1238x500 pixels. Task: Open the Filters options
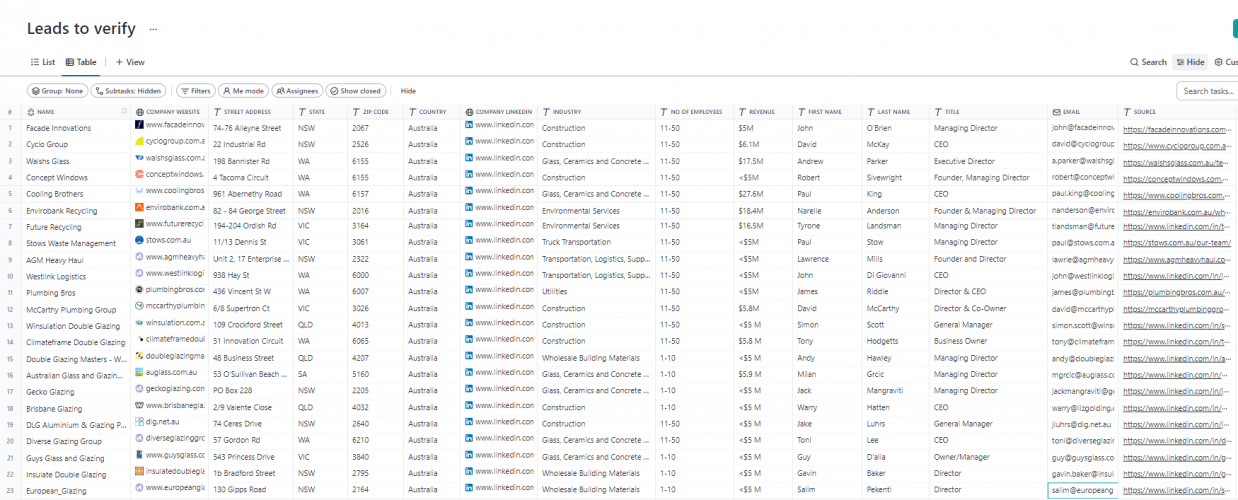tap(196, 91)
